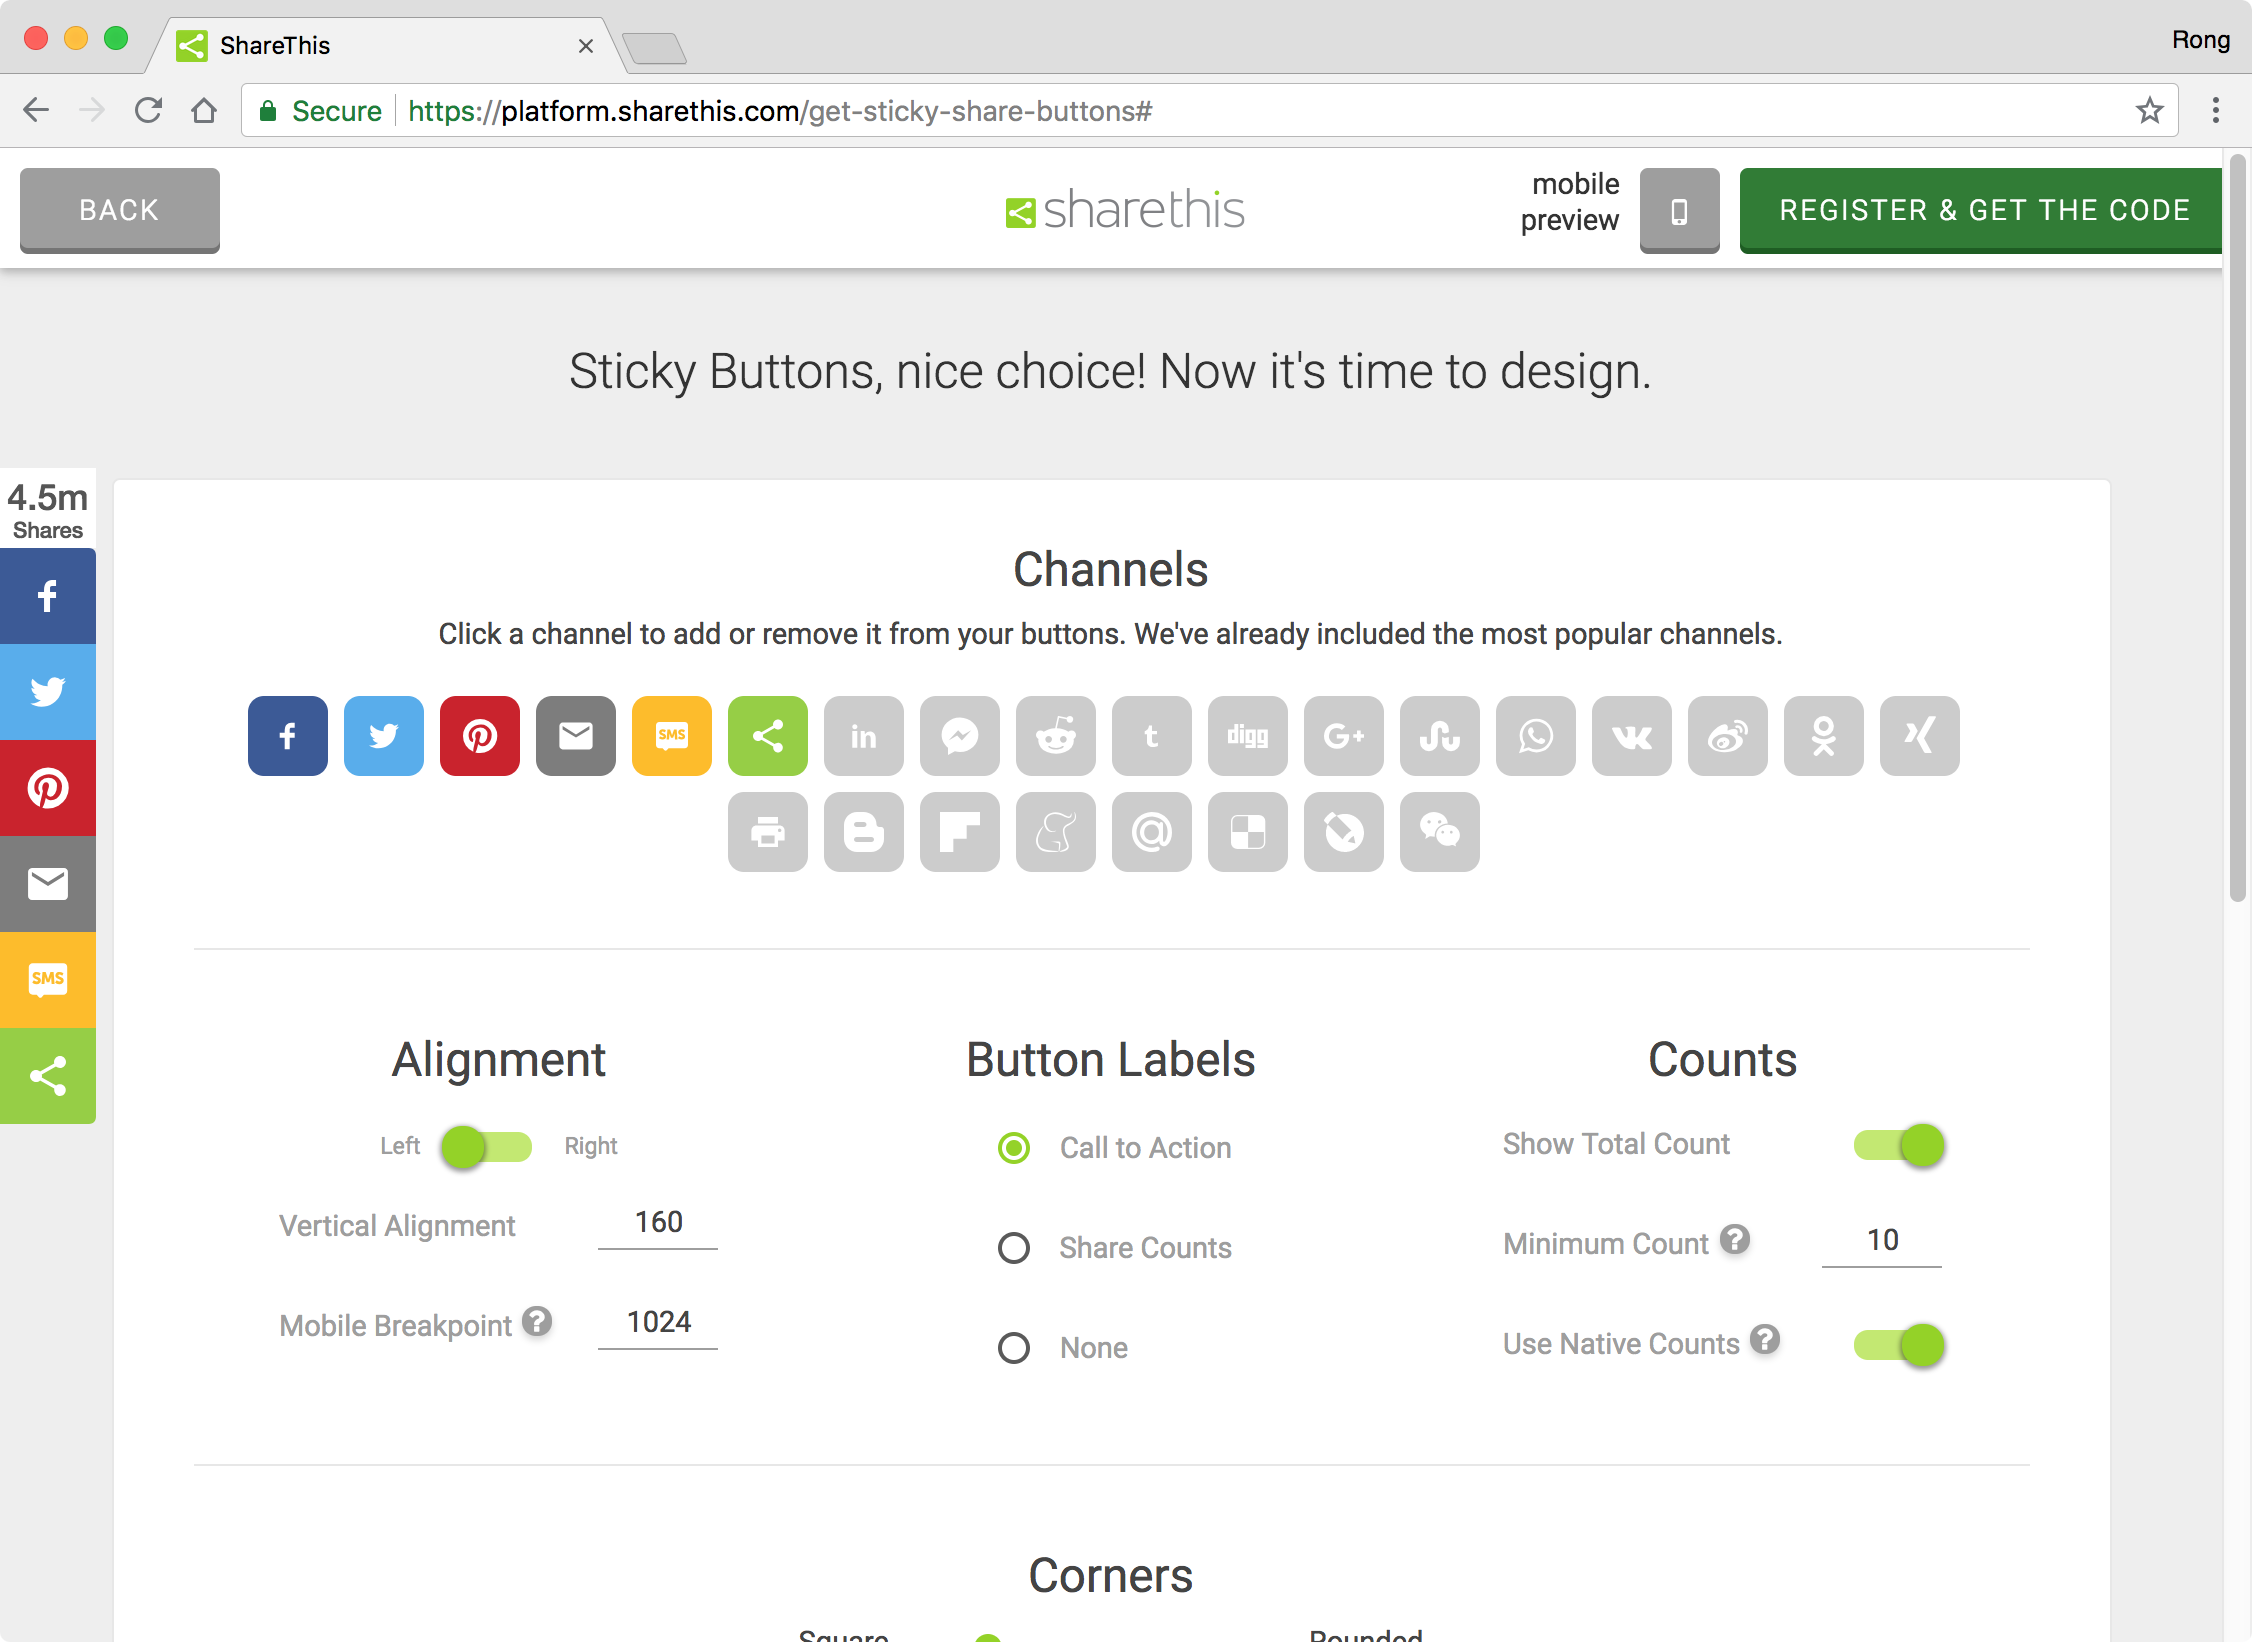Click the sticky Facebook share button
This screenshot has width=2252, height=1642.
point(48,596)
